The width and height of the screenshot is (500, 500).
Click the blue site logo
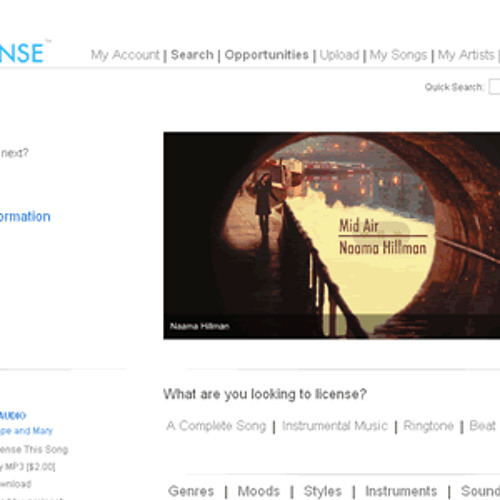click(x=22, y=53)
